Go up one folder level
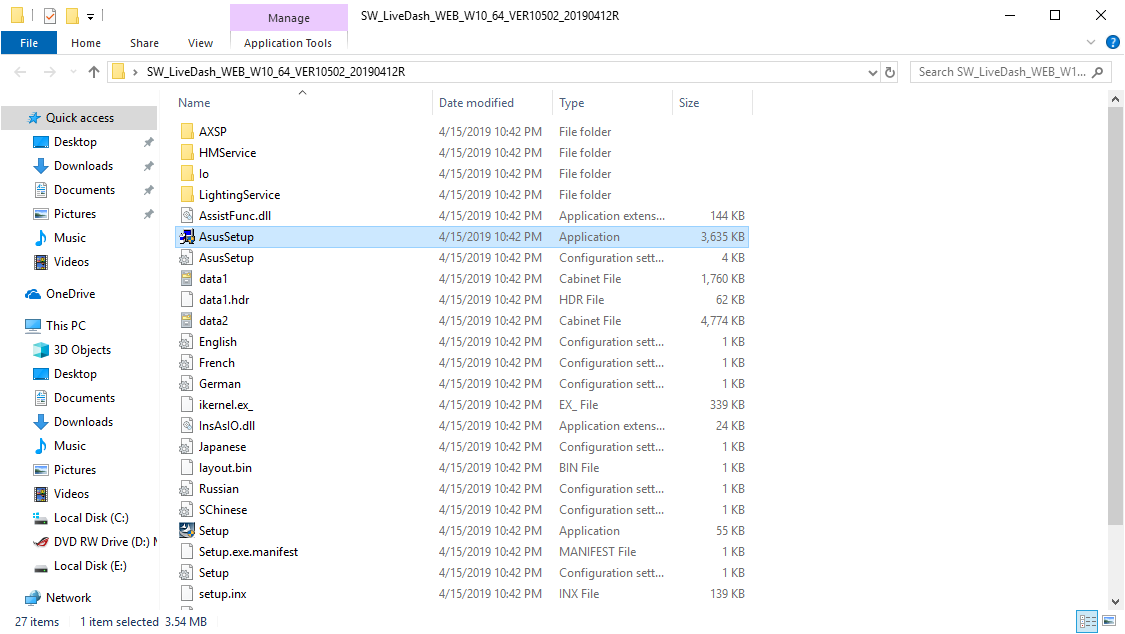Screen dimensions: 1125x634 [94, 72]
